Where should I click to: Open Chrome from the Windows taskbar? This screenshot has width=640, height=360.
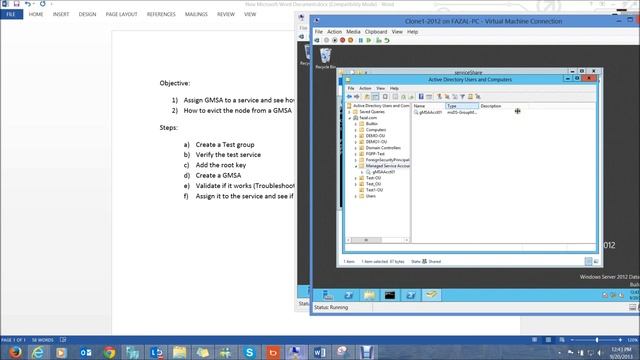109,352
